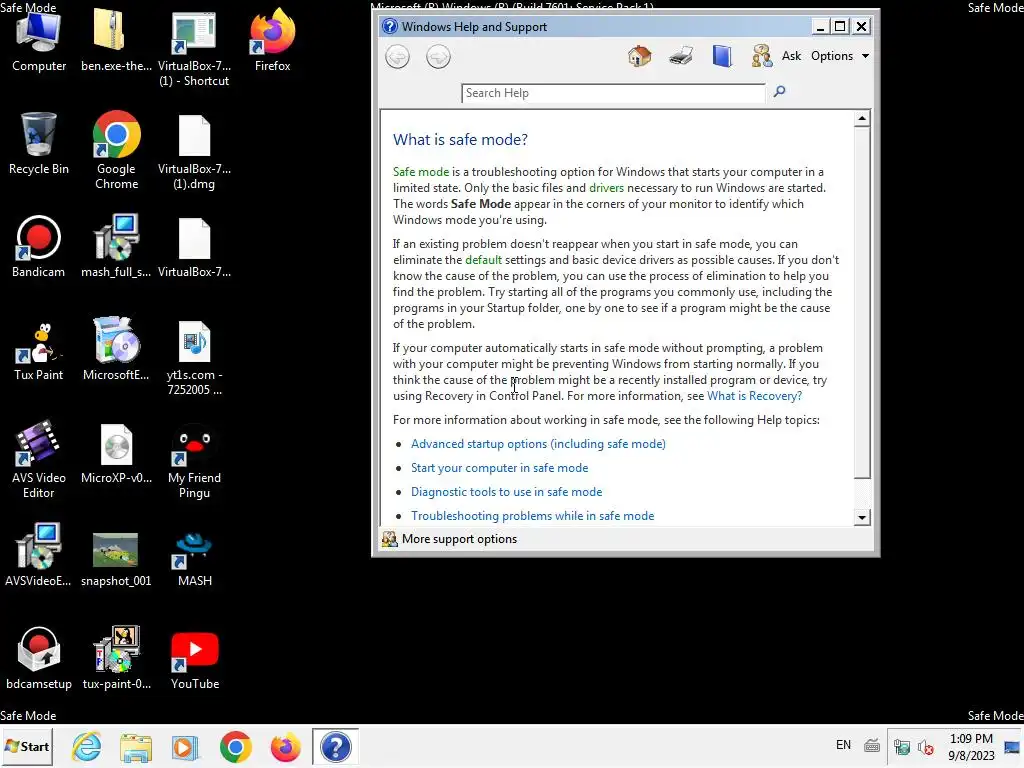Viewport: 1024px width, 768px height.
Task: Launch Internet Explorer from taskbar
Action: click(86, 746)
